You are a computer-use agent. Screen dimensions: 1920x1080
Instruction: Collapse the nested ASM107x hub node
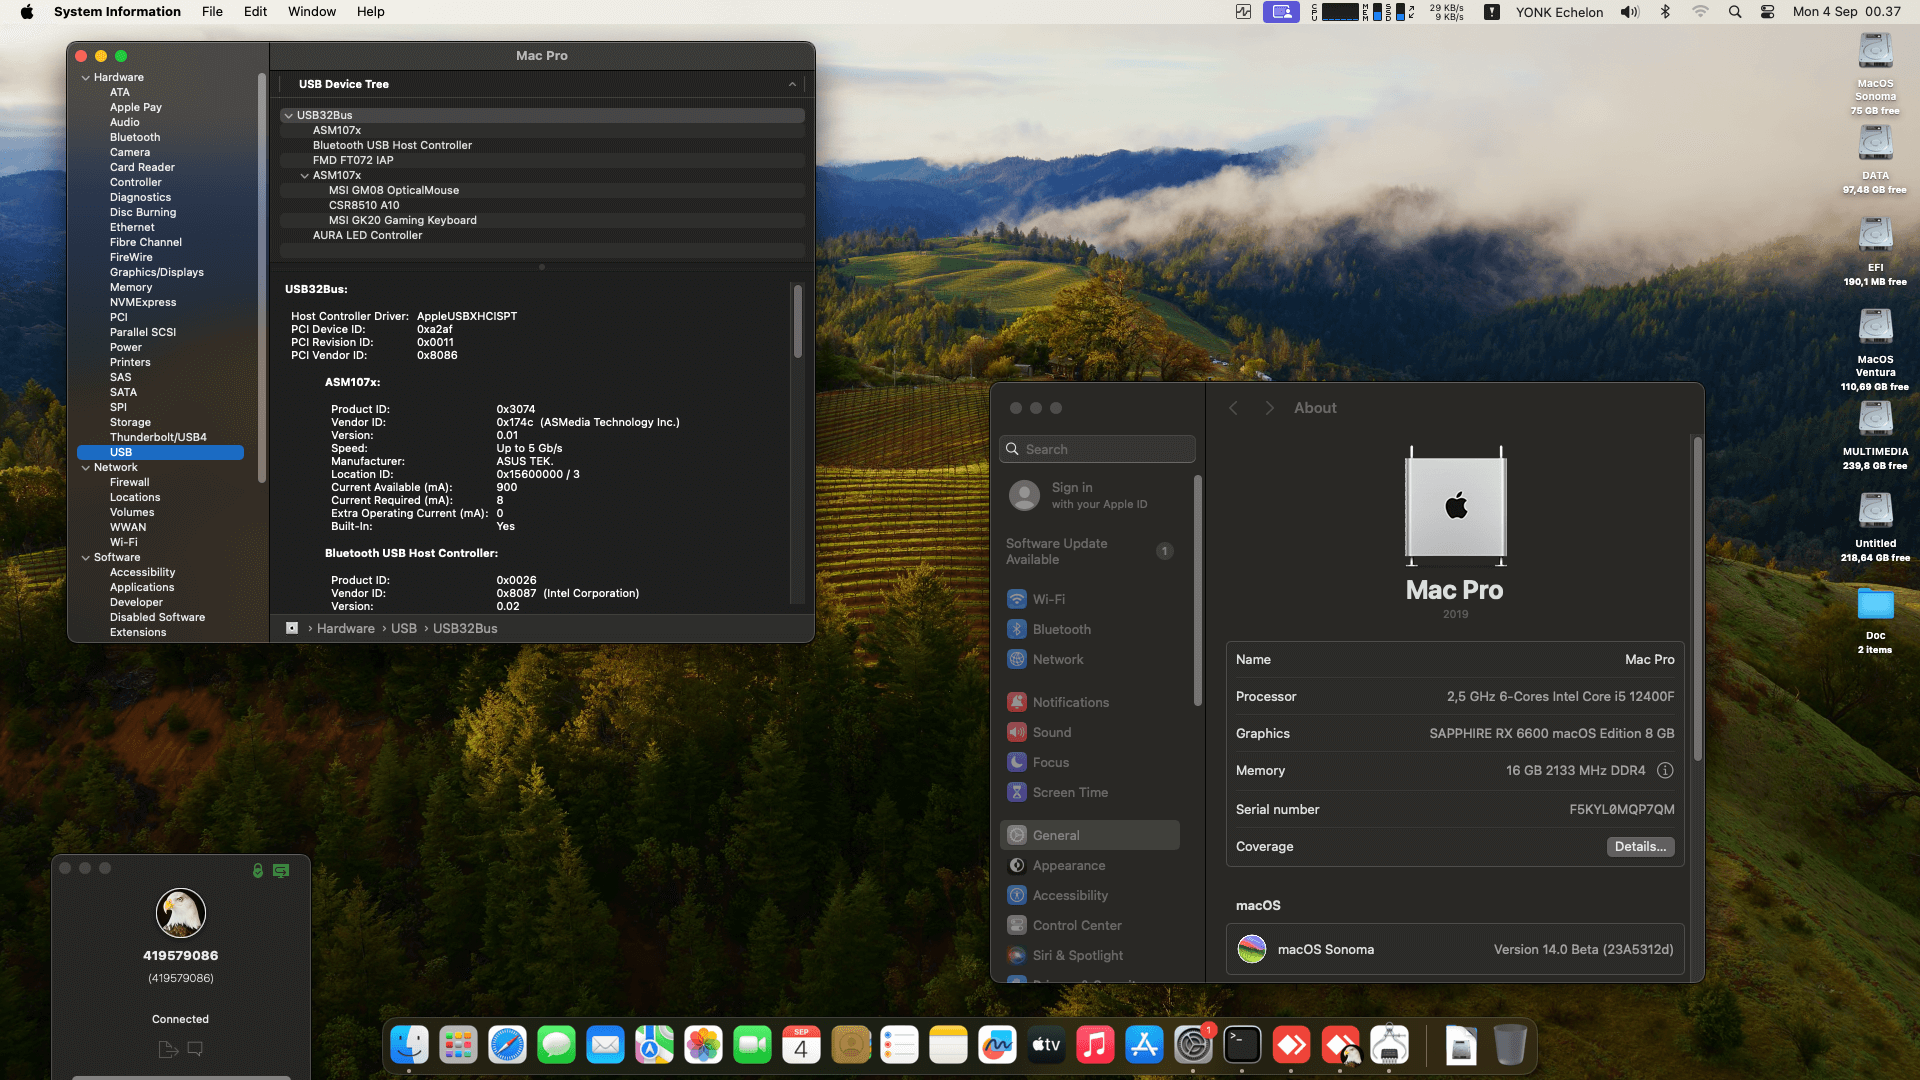click(x=305, y=176)
